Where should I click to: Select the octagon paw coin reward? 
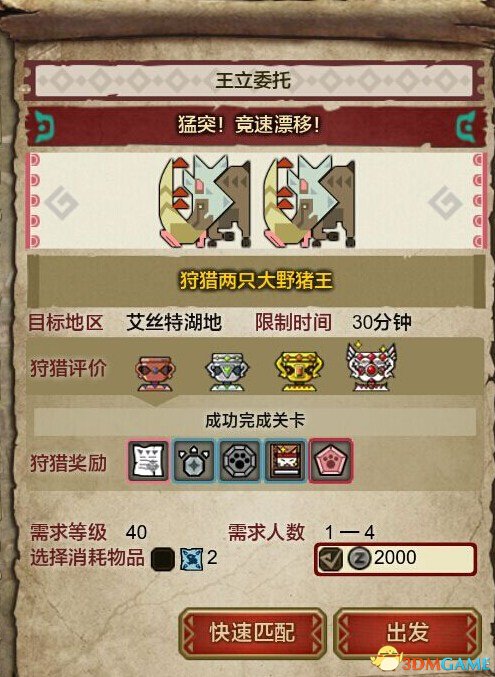[240, 460]
